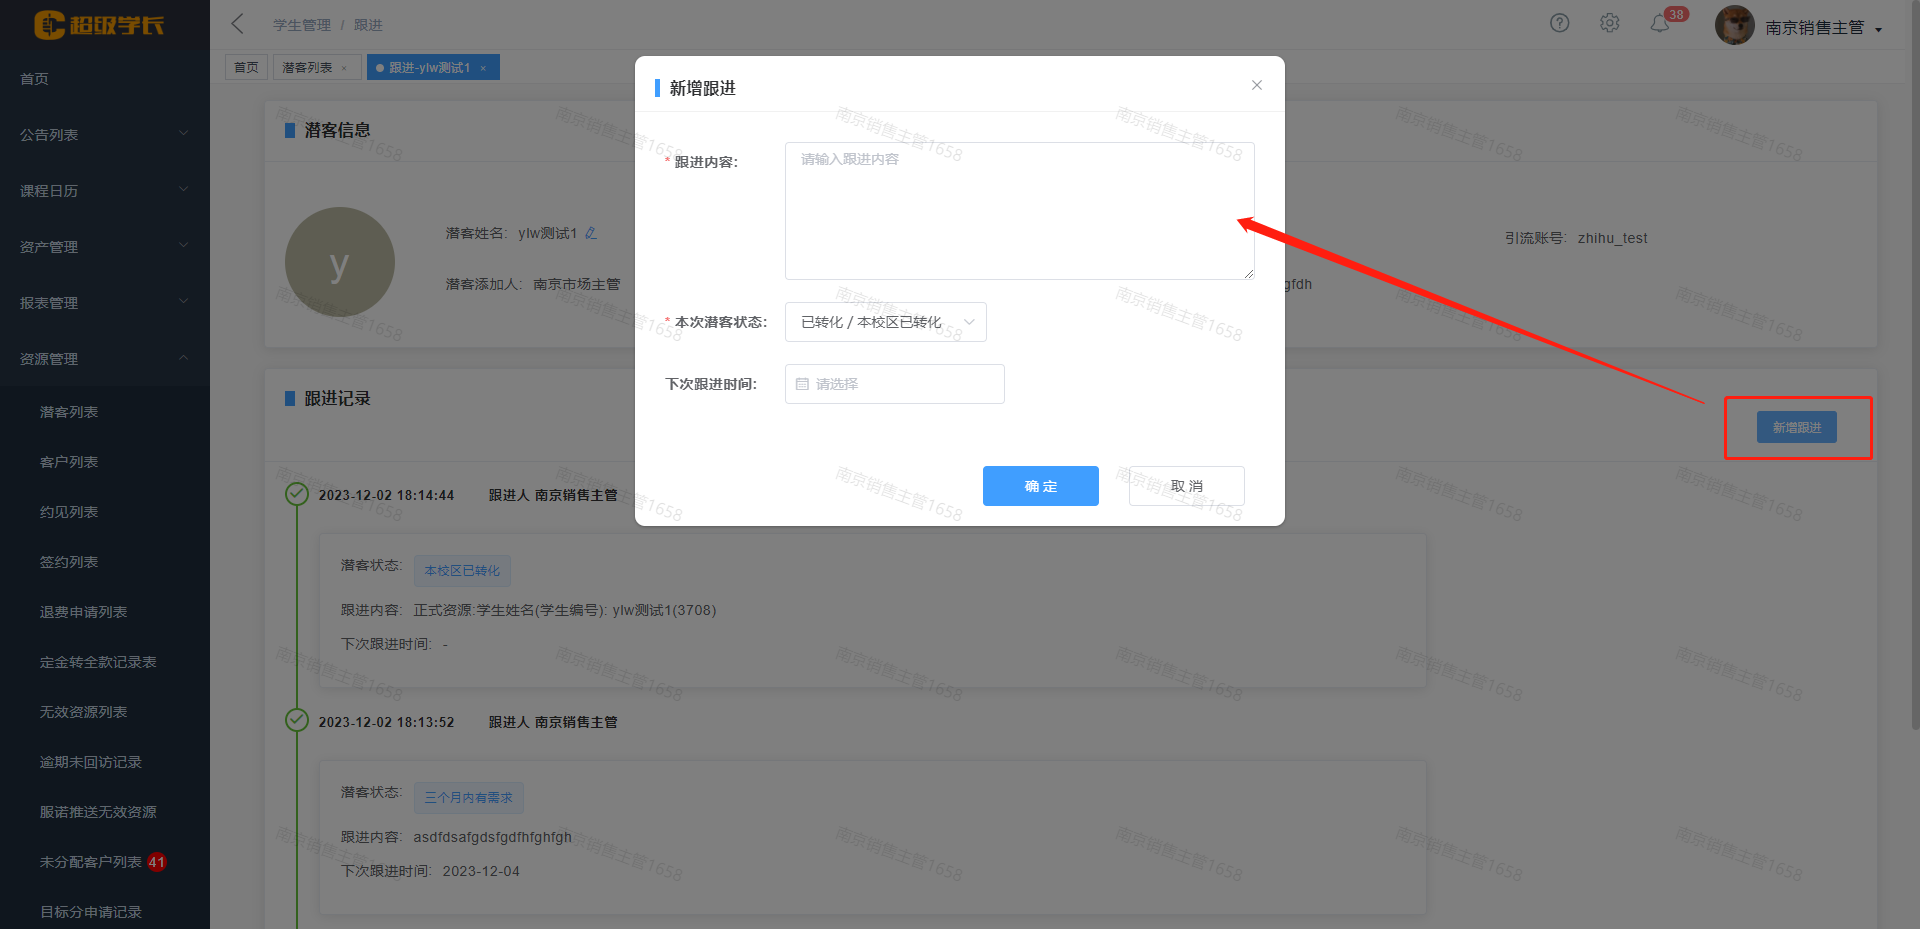Close the 新增跟进 dialog with X
The image size is (1920, 929).
point(1257,85)
